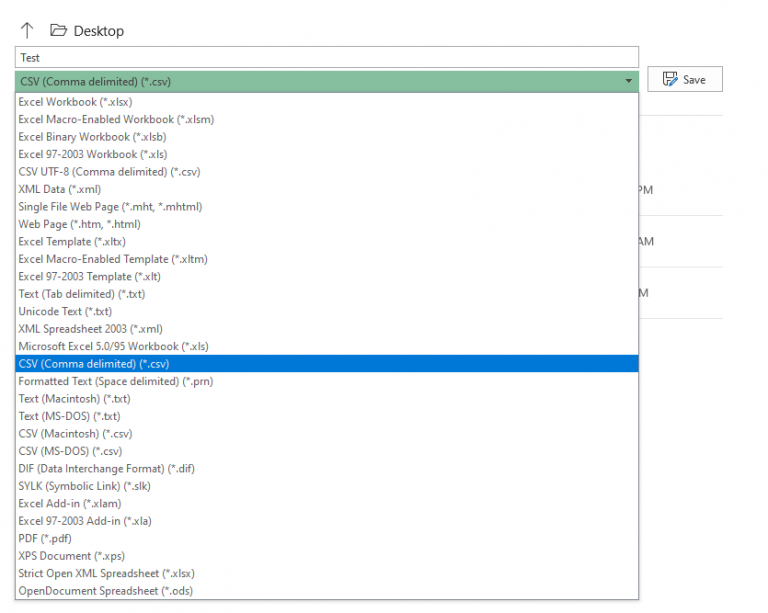Pick Excel Macro-Enabled Template (*.xltm)
Screen dimensions: 768x613
(x=327, y=259)
